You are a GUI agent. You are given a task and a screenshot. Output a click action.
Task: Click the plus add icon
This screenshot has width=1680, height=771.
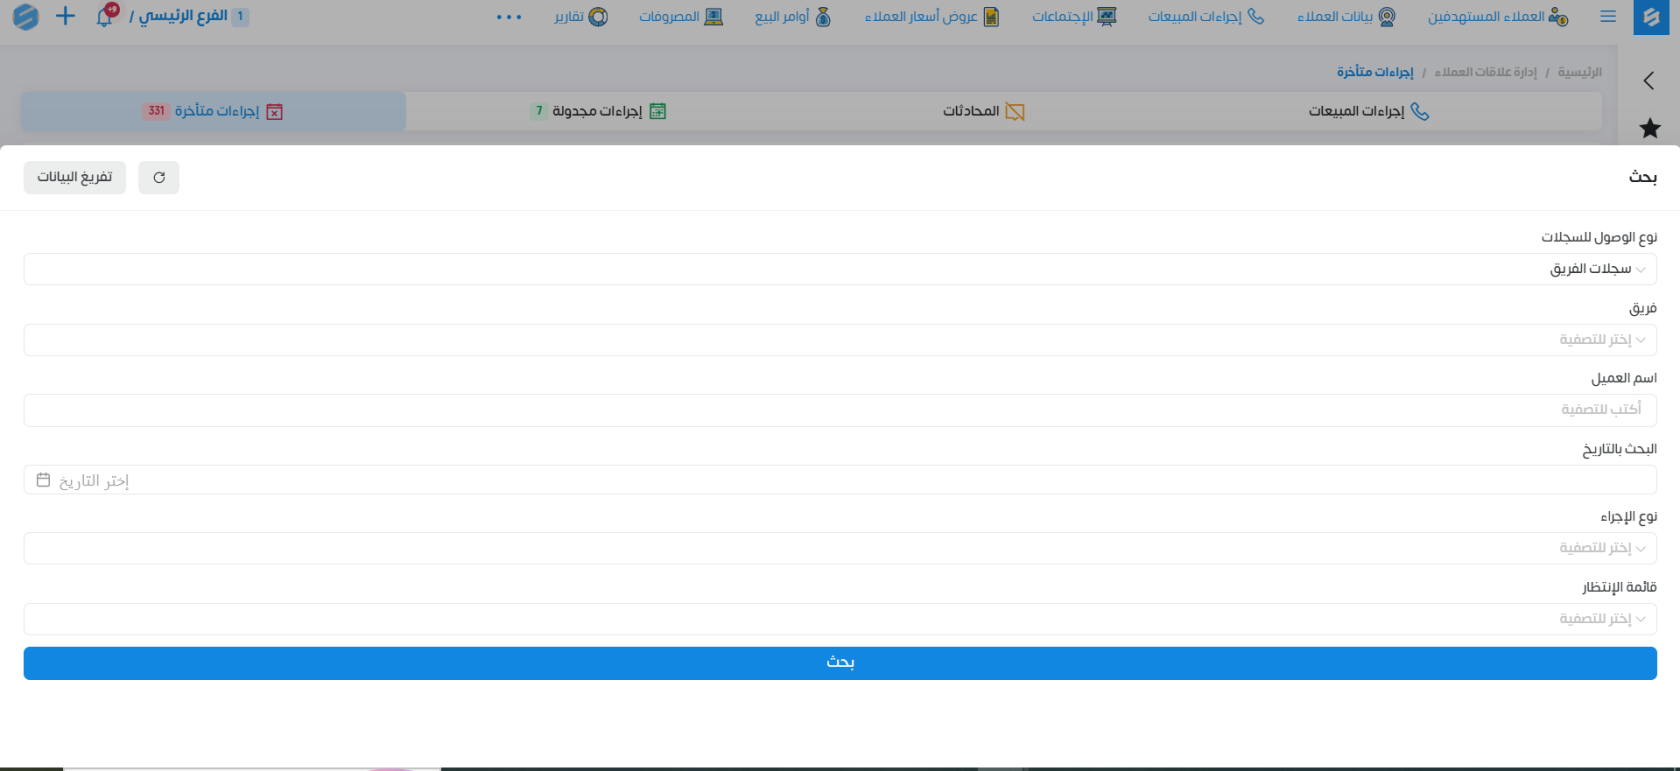point(65,16)
